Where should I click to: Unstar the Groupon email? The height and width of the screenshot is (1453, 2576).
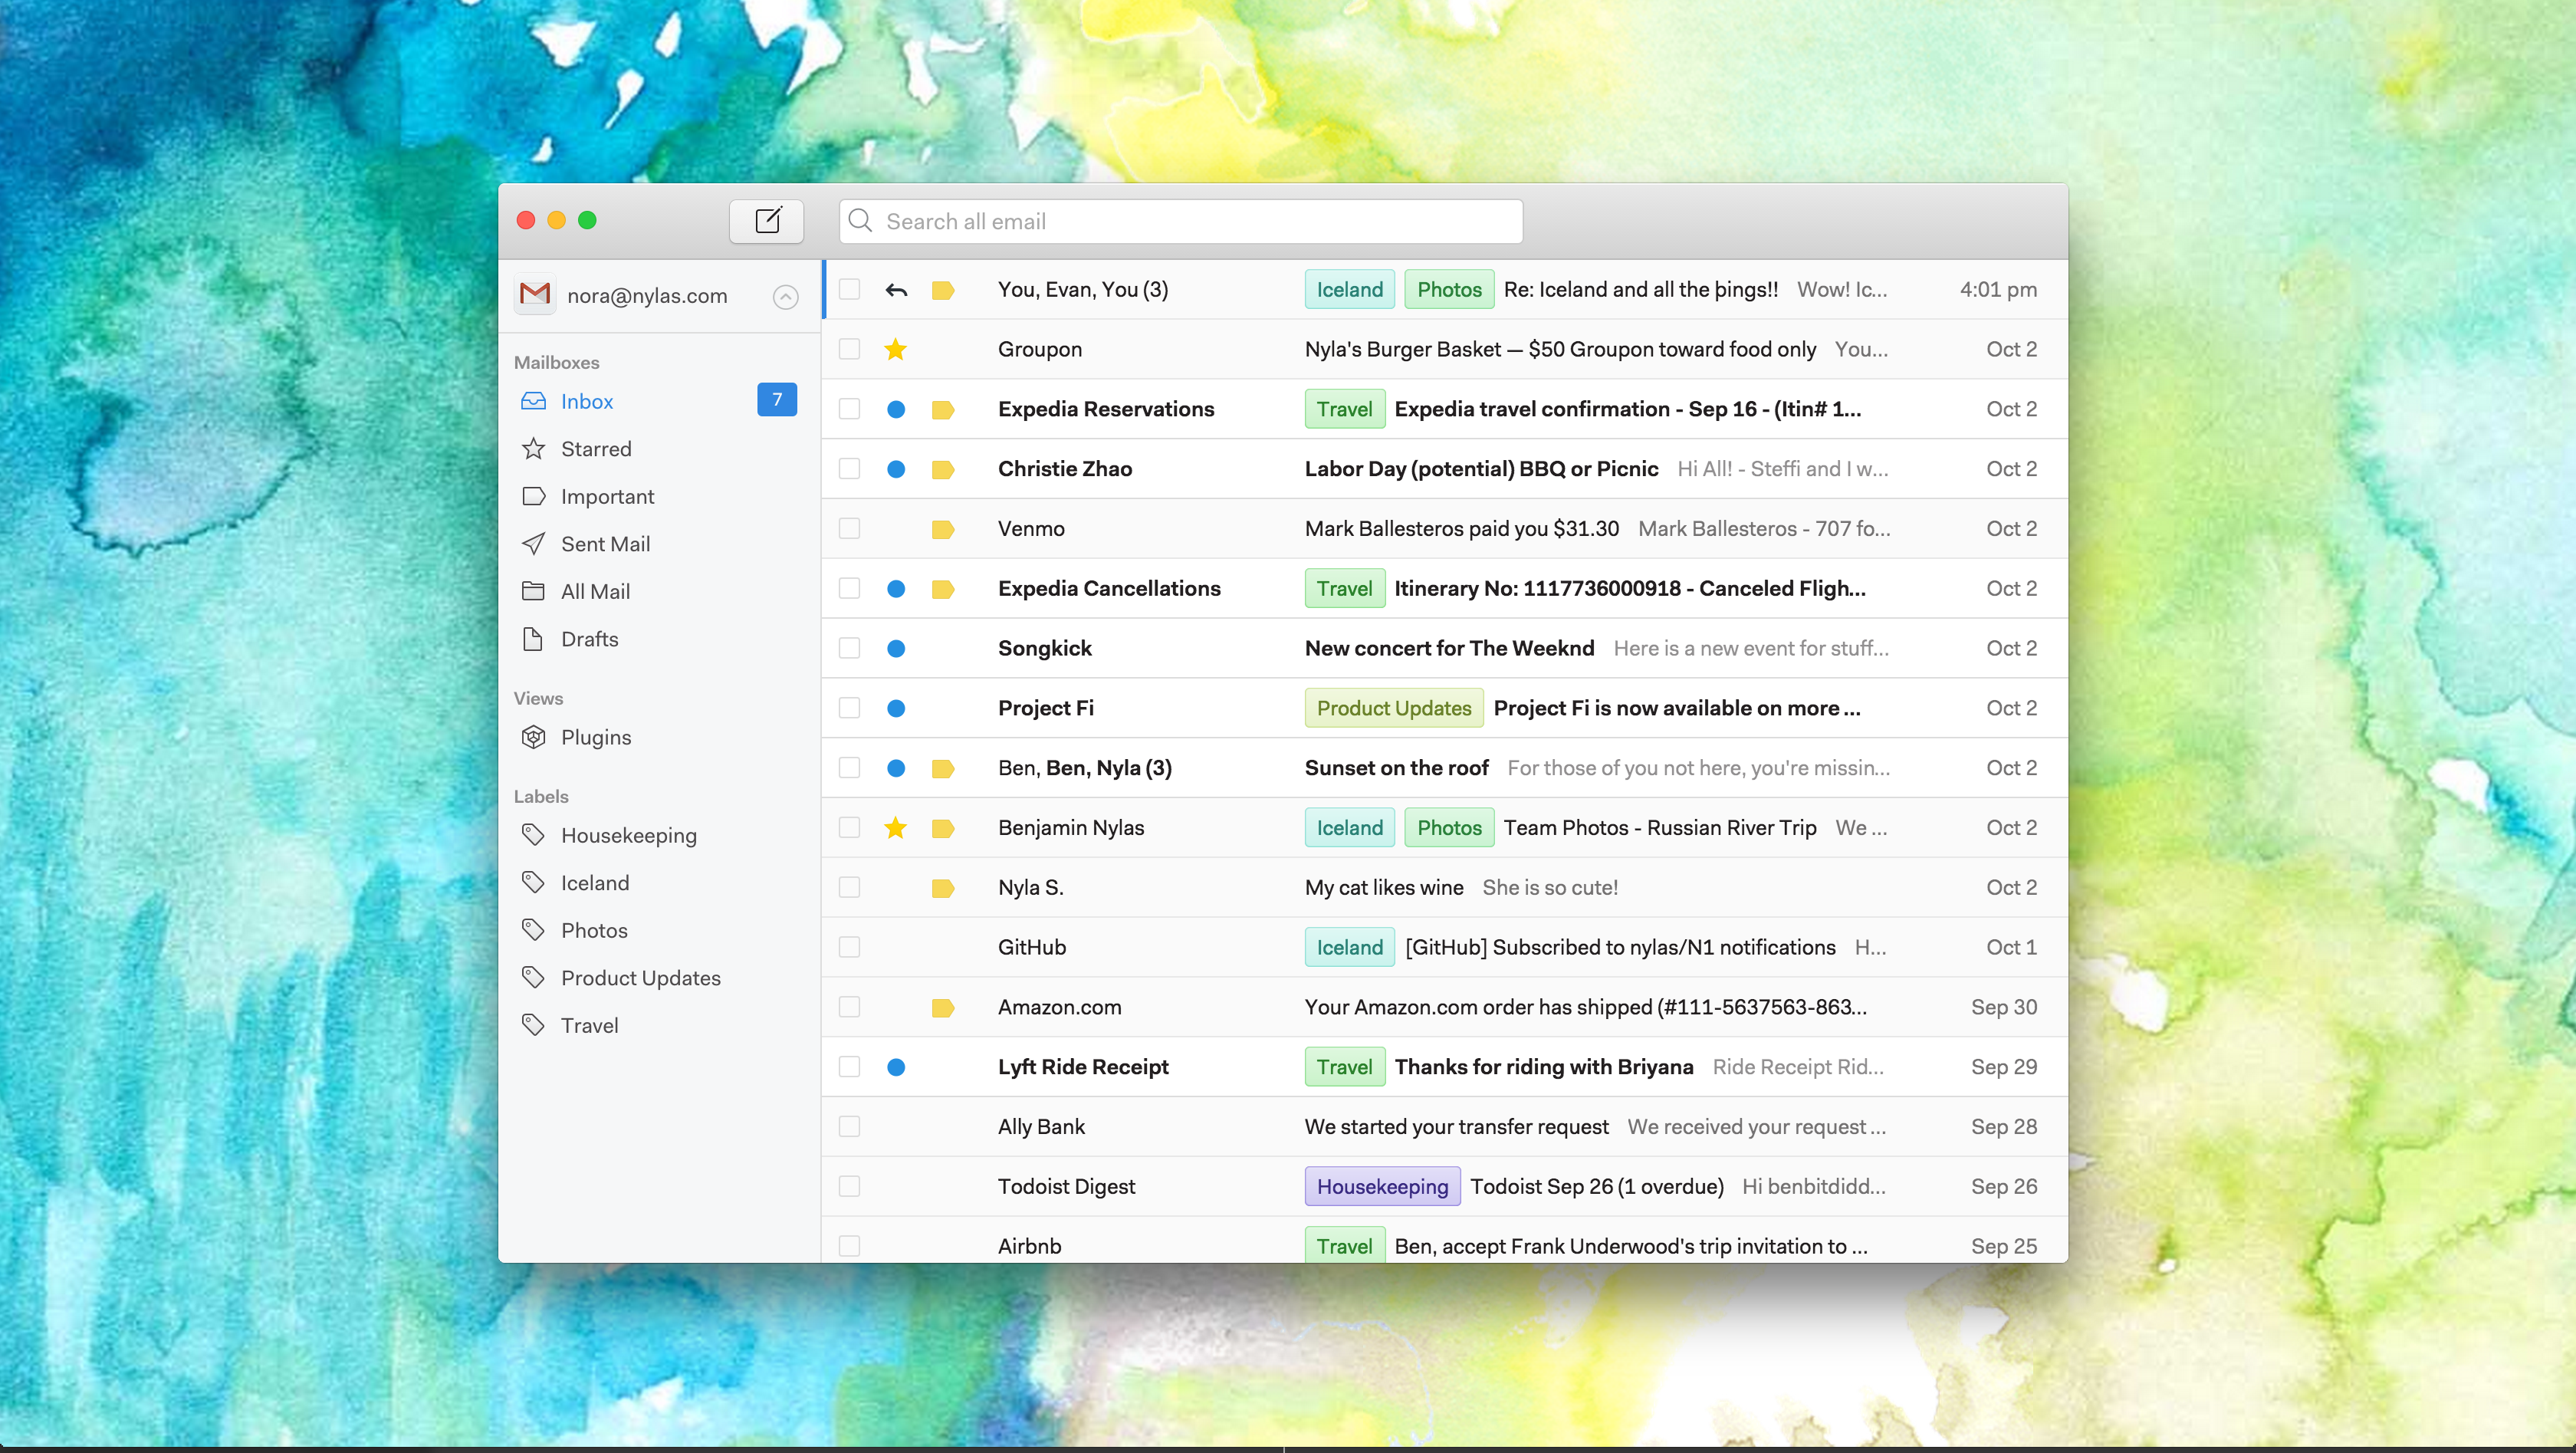tap(896, 349)
